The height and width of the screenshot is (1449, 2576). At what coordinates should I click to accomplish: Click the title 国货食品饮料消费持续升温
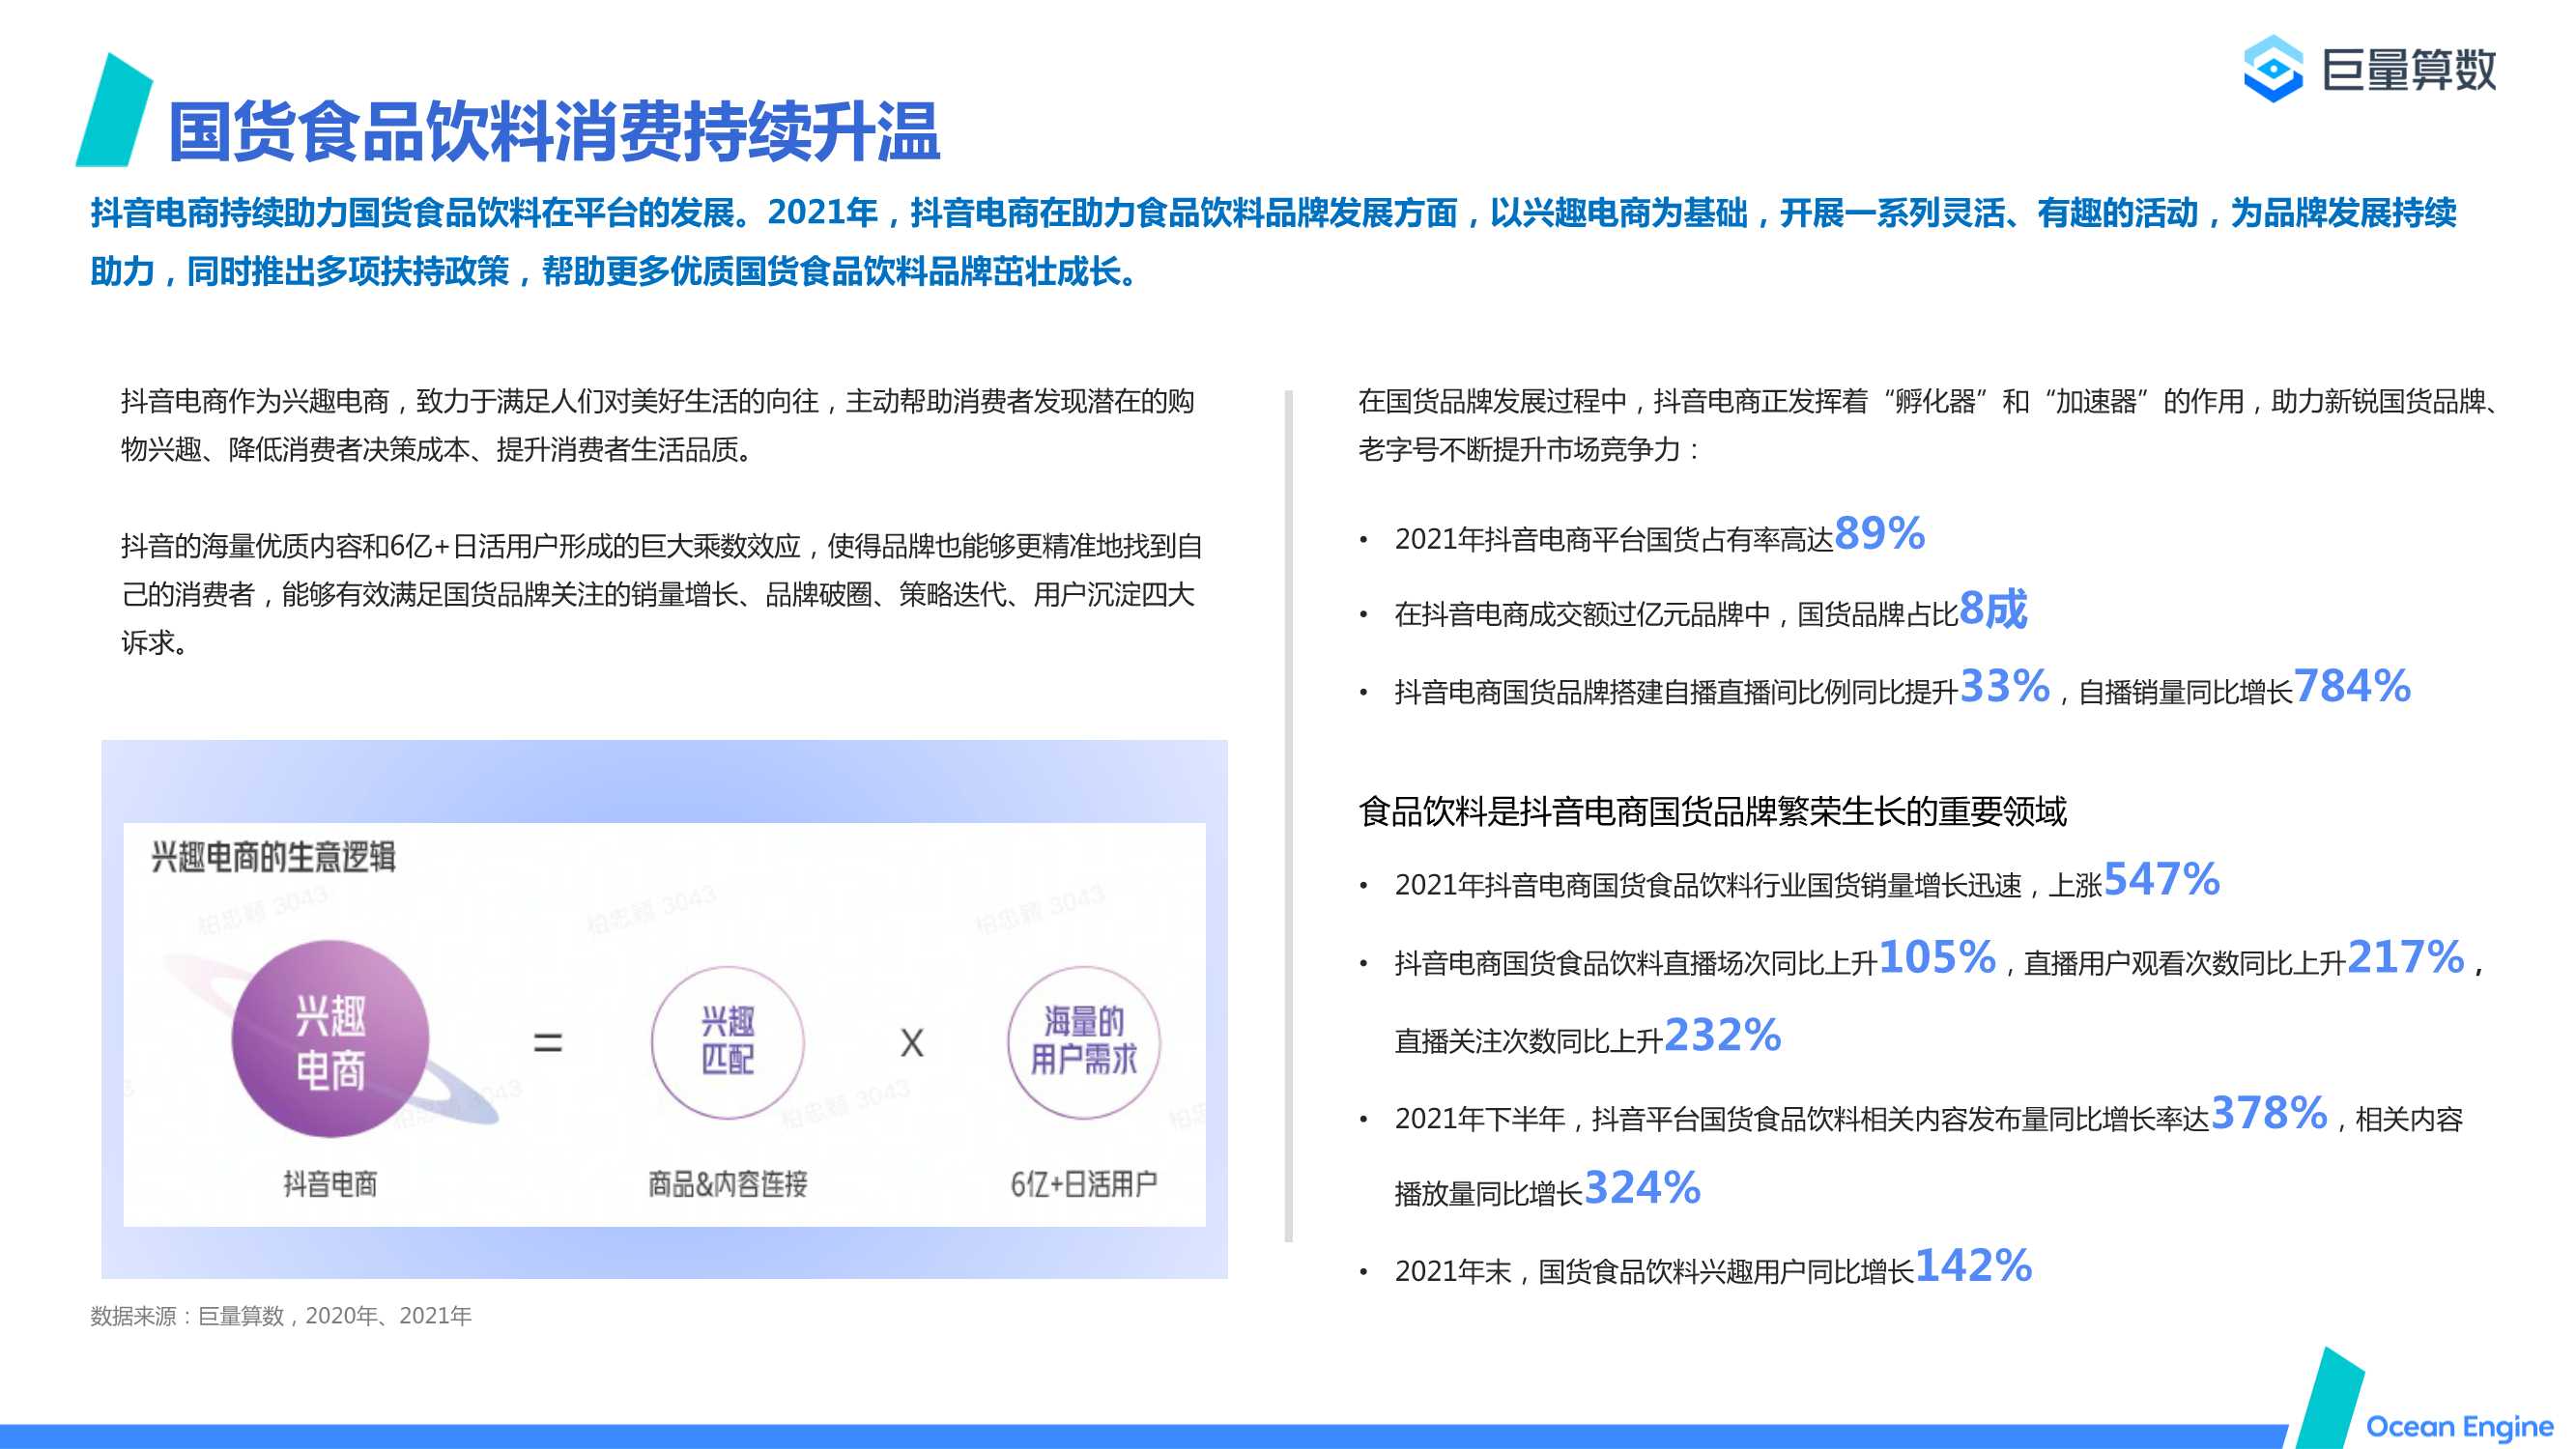point(553,132)
